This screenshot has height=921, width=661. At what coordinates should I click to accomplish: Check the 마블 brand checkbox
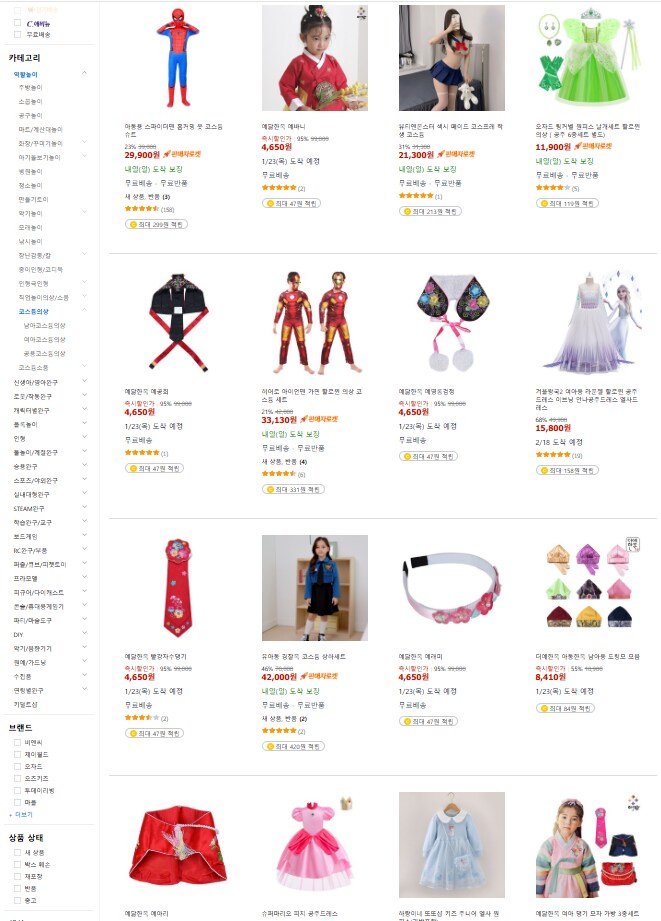(x=18, y=802)
